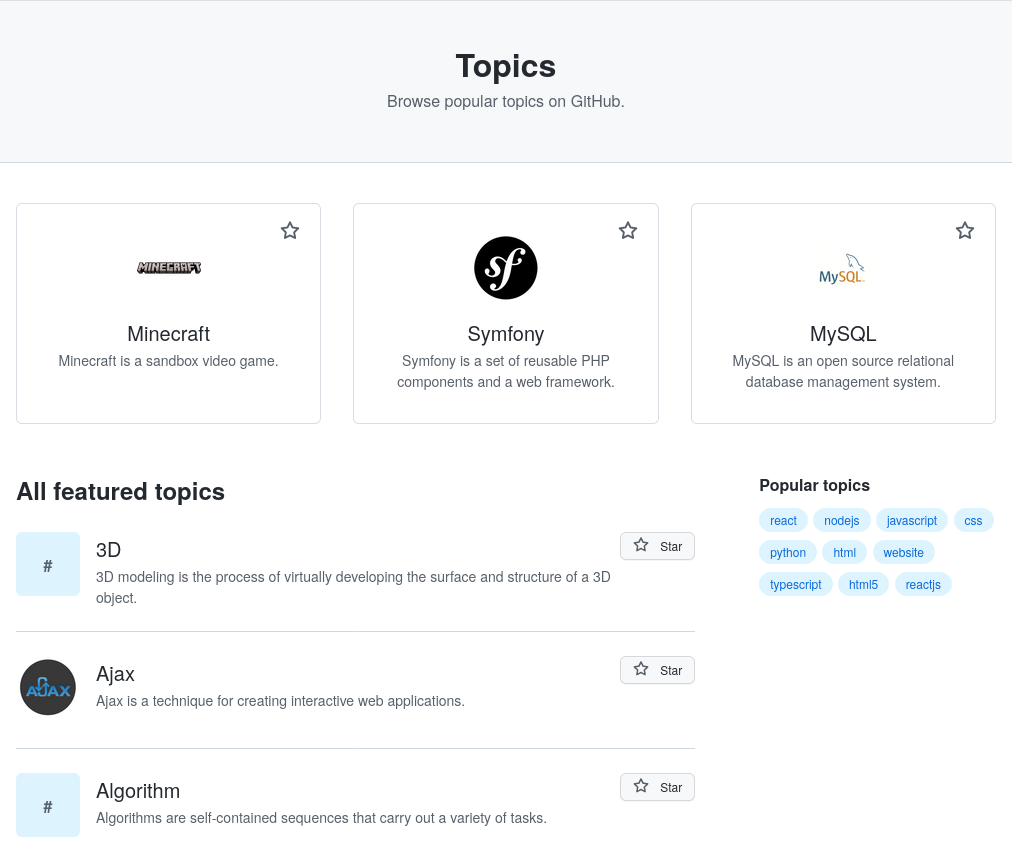Image resolution: width=1012 pixels, height=852 pixels.
Task: Click the MySQL dolphin logo
Action: coord(842,269)
